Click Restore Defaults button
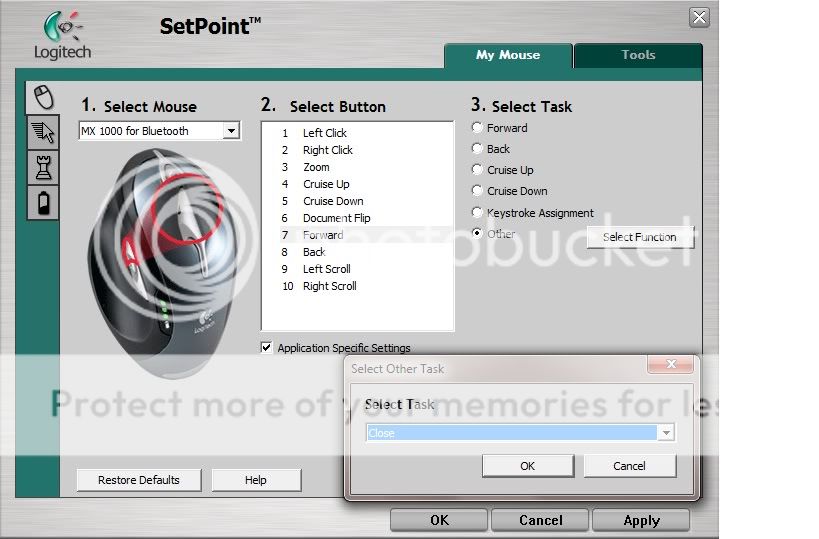Image resolution: width=819 pixels, height=539 pixels. pos(139,480)
